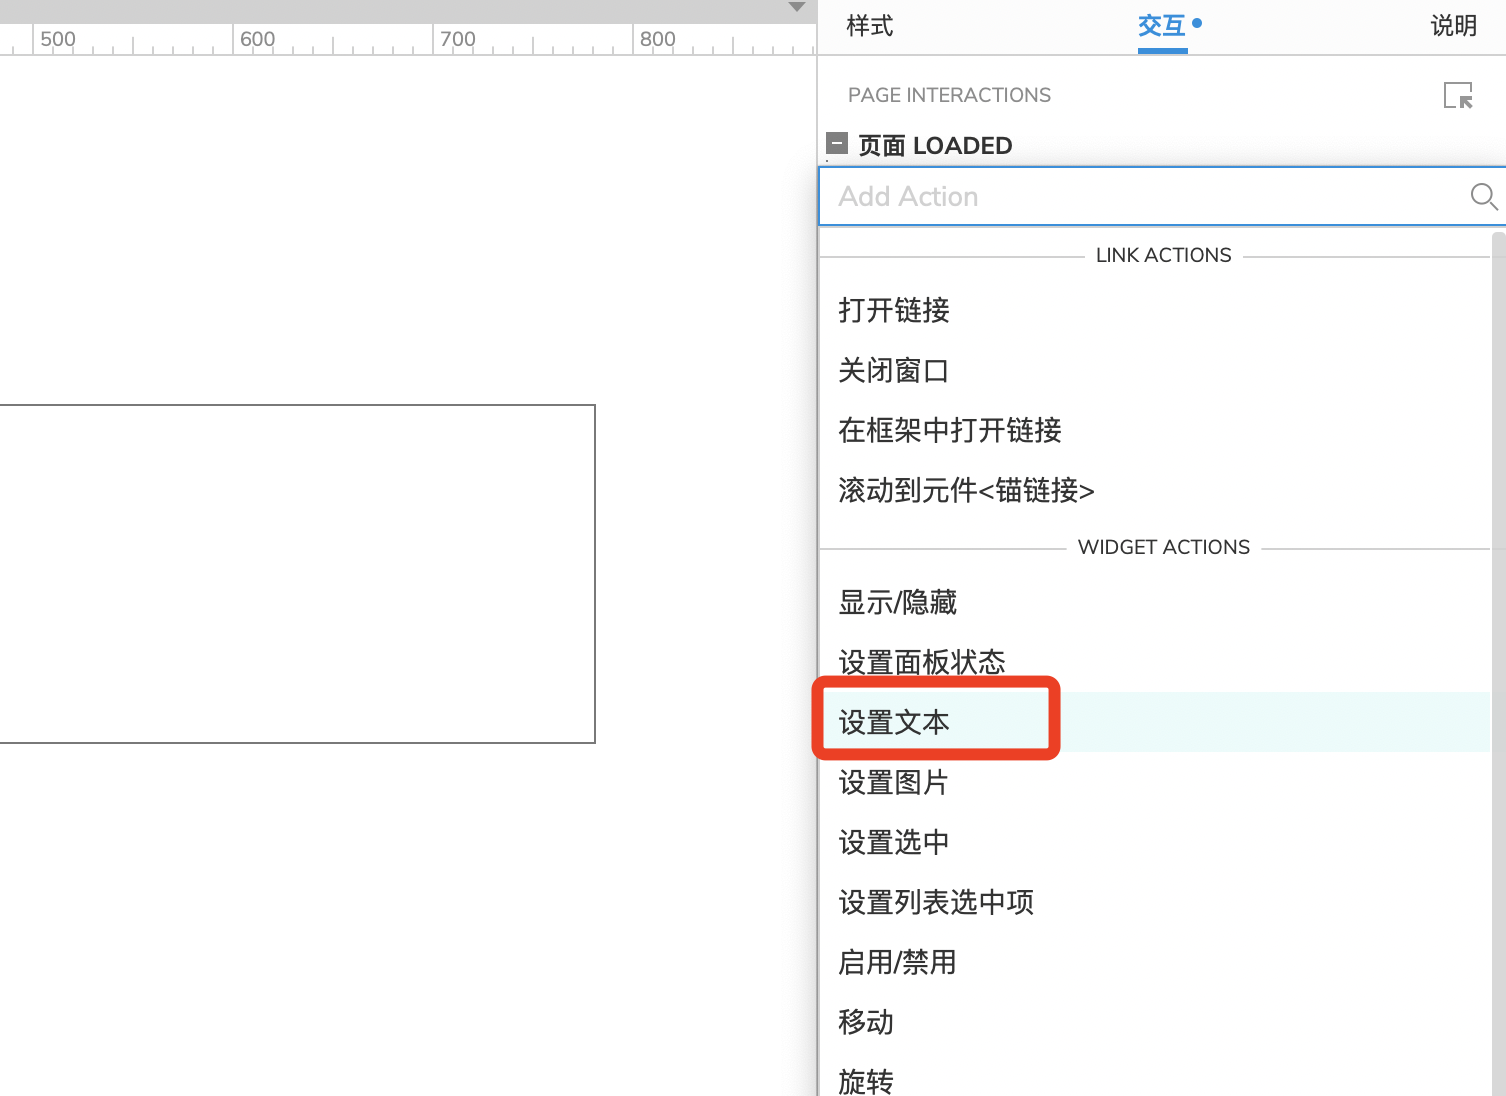Screen dimensions: 1506x1096
Task: Click the gray triangle above the canvas ruler
Action: click(x=796, y=8)
